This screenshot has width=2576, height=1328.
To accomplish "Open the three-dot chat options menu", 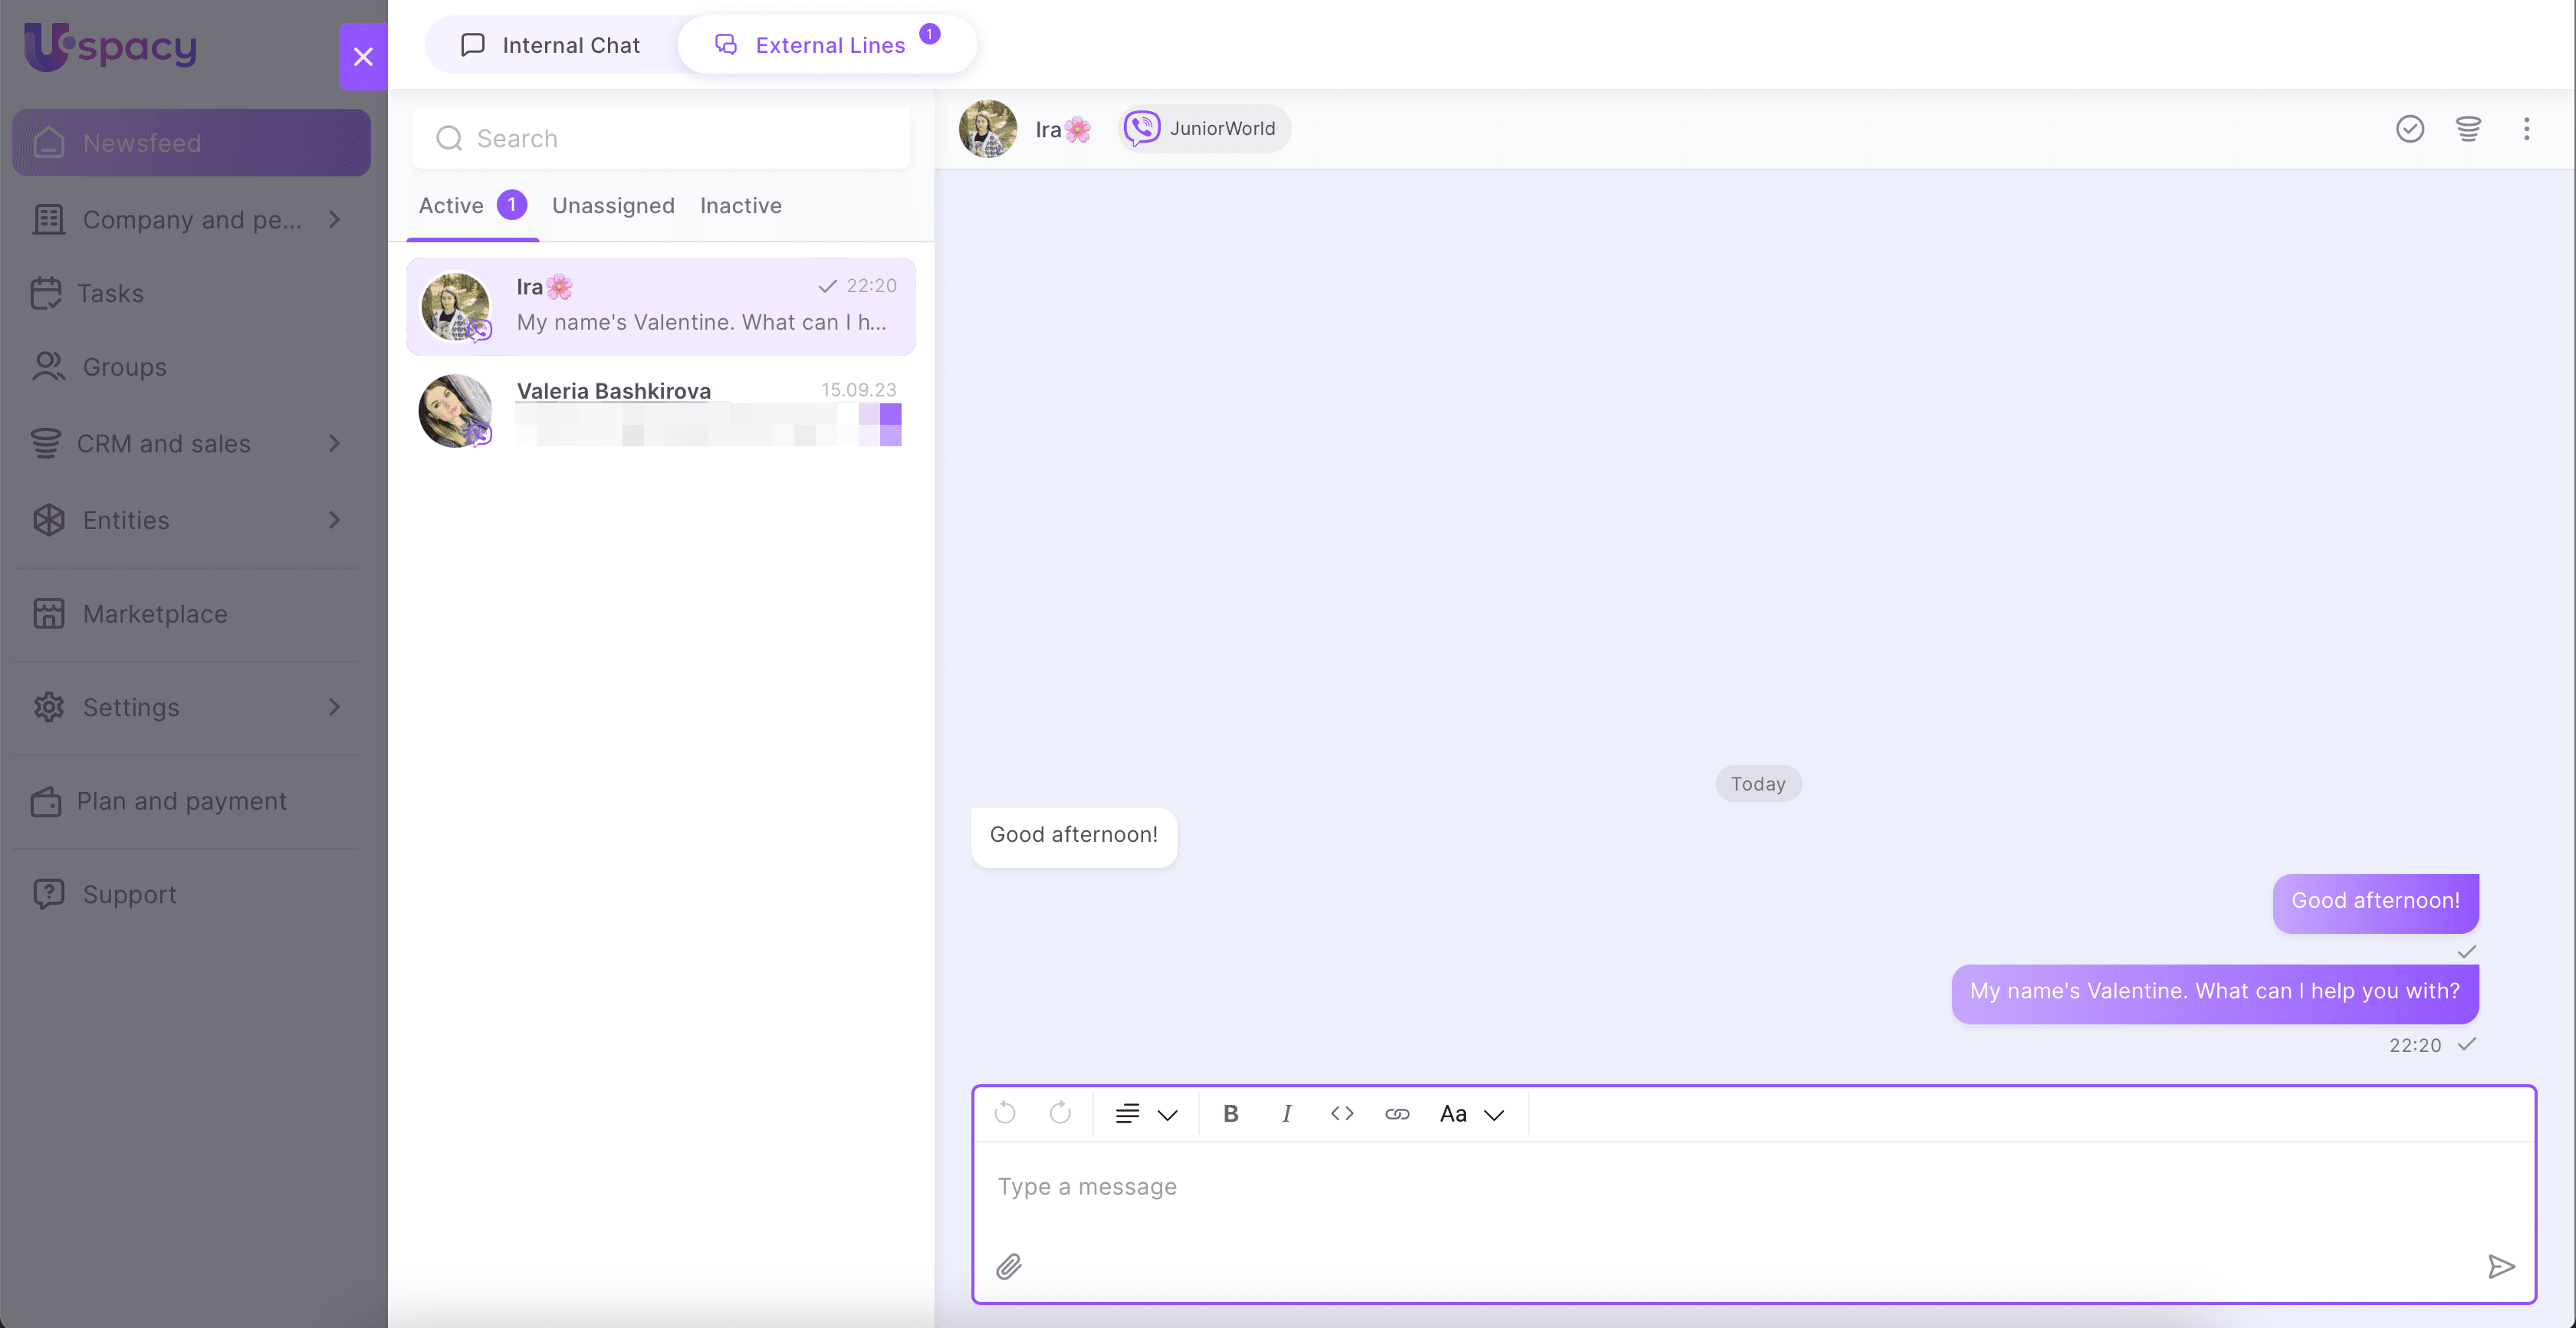I will coord(2526,129).
